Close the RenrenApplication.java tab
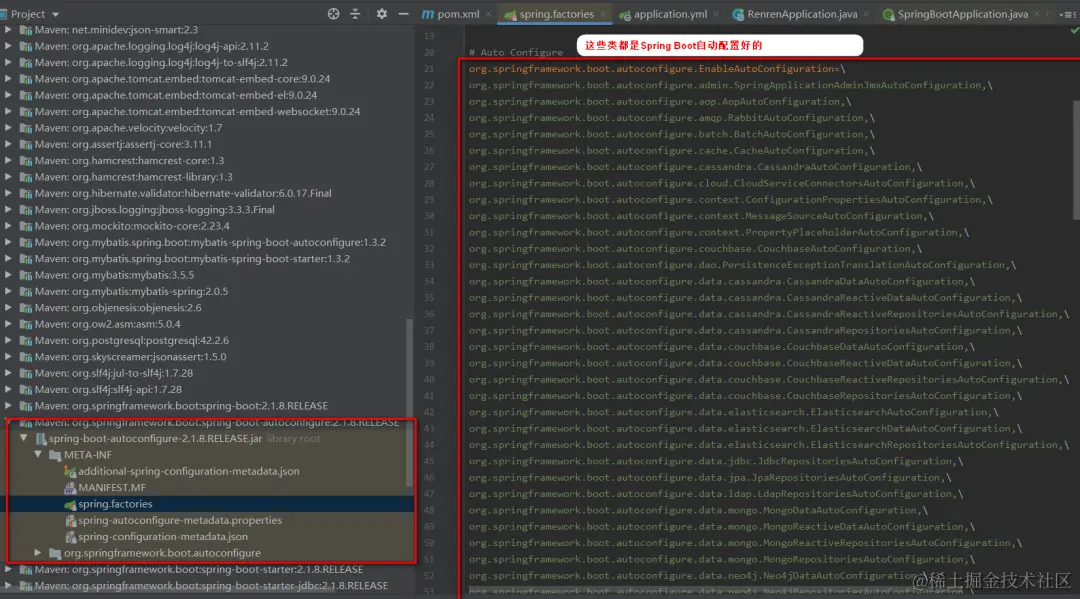Image resolution: width=1080 pixels, height=599 pixels. click(x=866, y=14)
